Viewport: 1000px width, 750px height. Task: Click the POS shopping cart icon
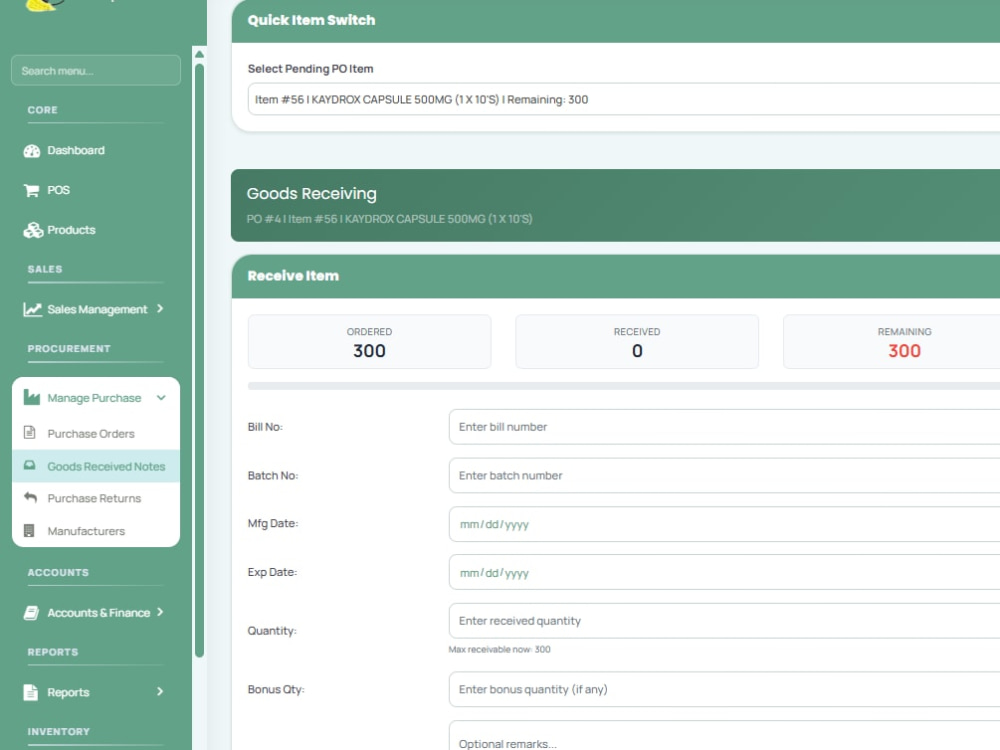[x=31, y=190]
